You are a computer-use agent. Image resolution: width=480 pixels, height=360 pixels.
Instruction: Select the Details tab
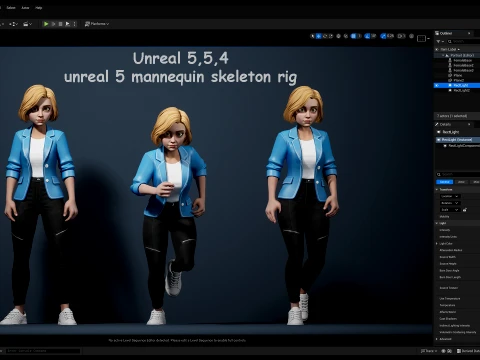tap(445, 124)
